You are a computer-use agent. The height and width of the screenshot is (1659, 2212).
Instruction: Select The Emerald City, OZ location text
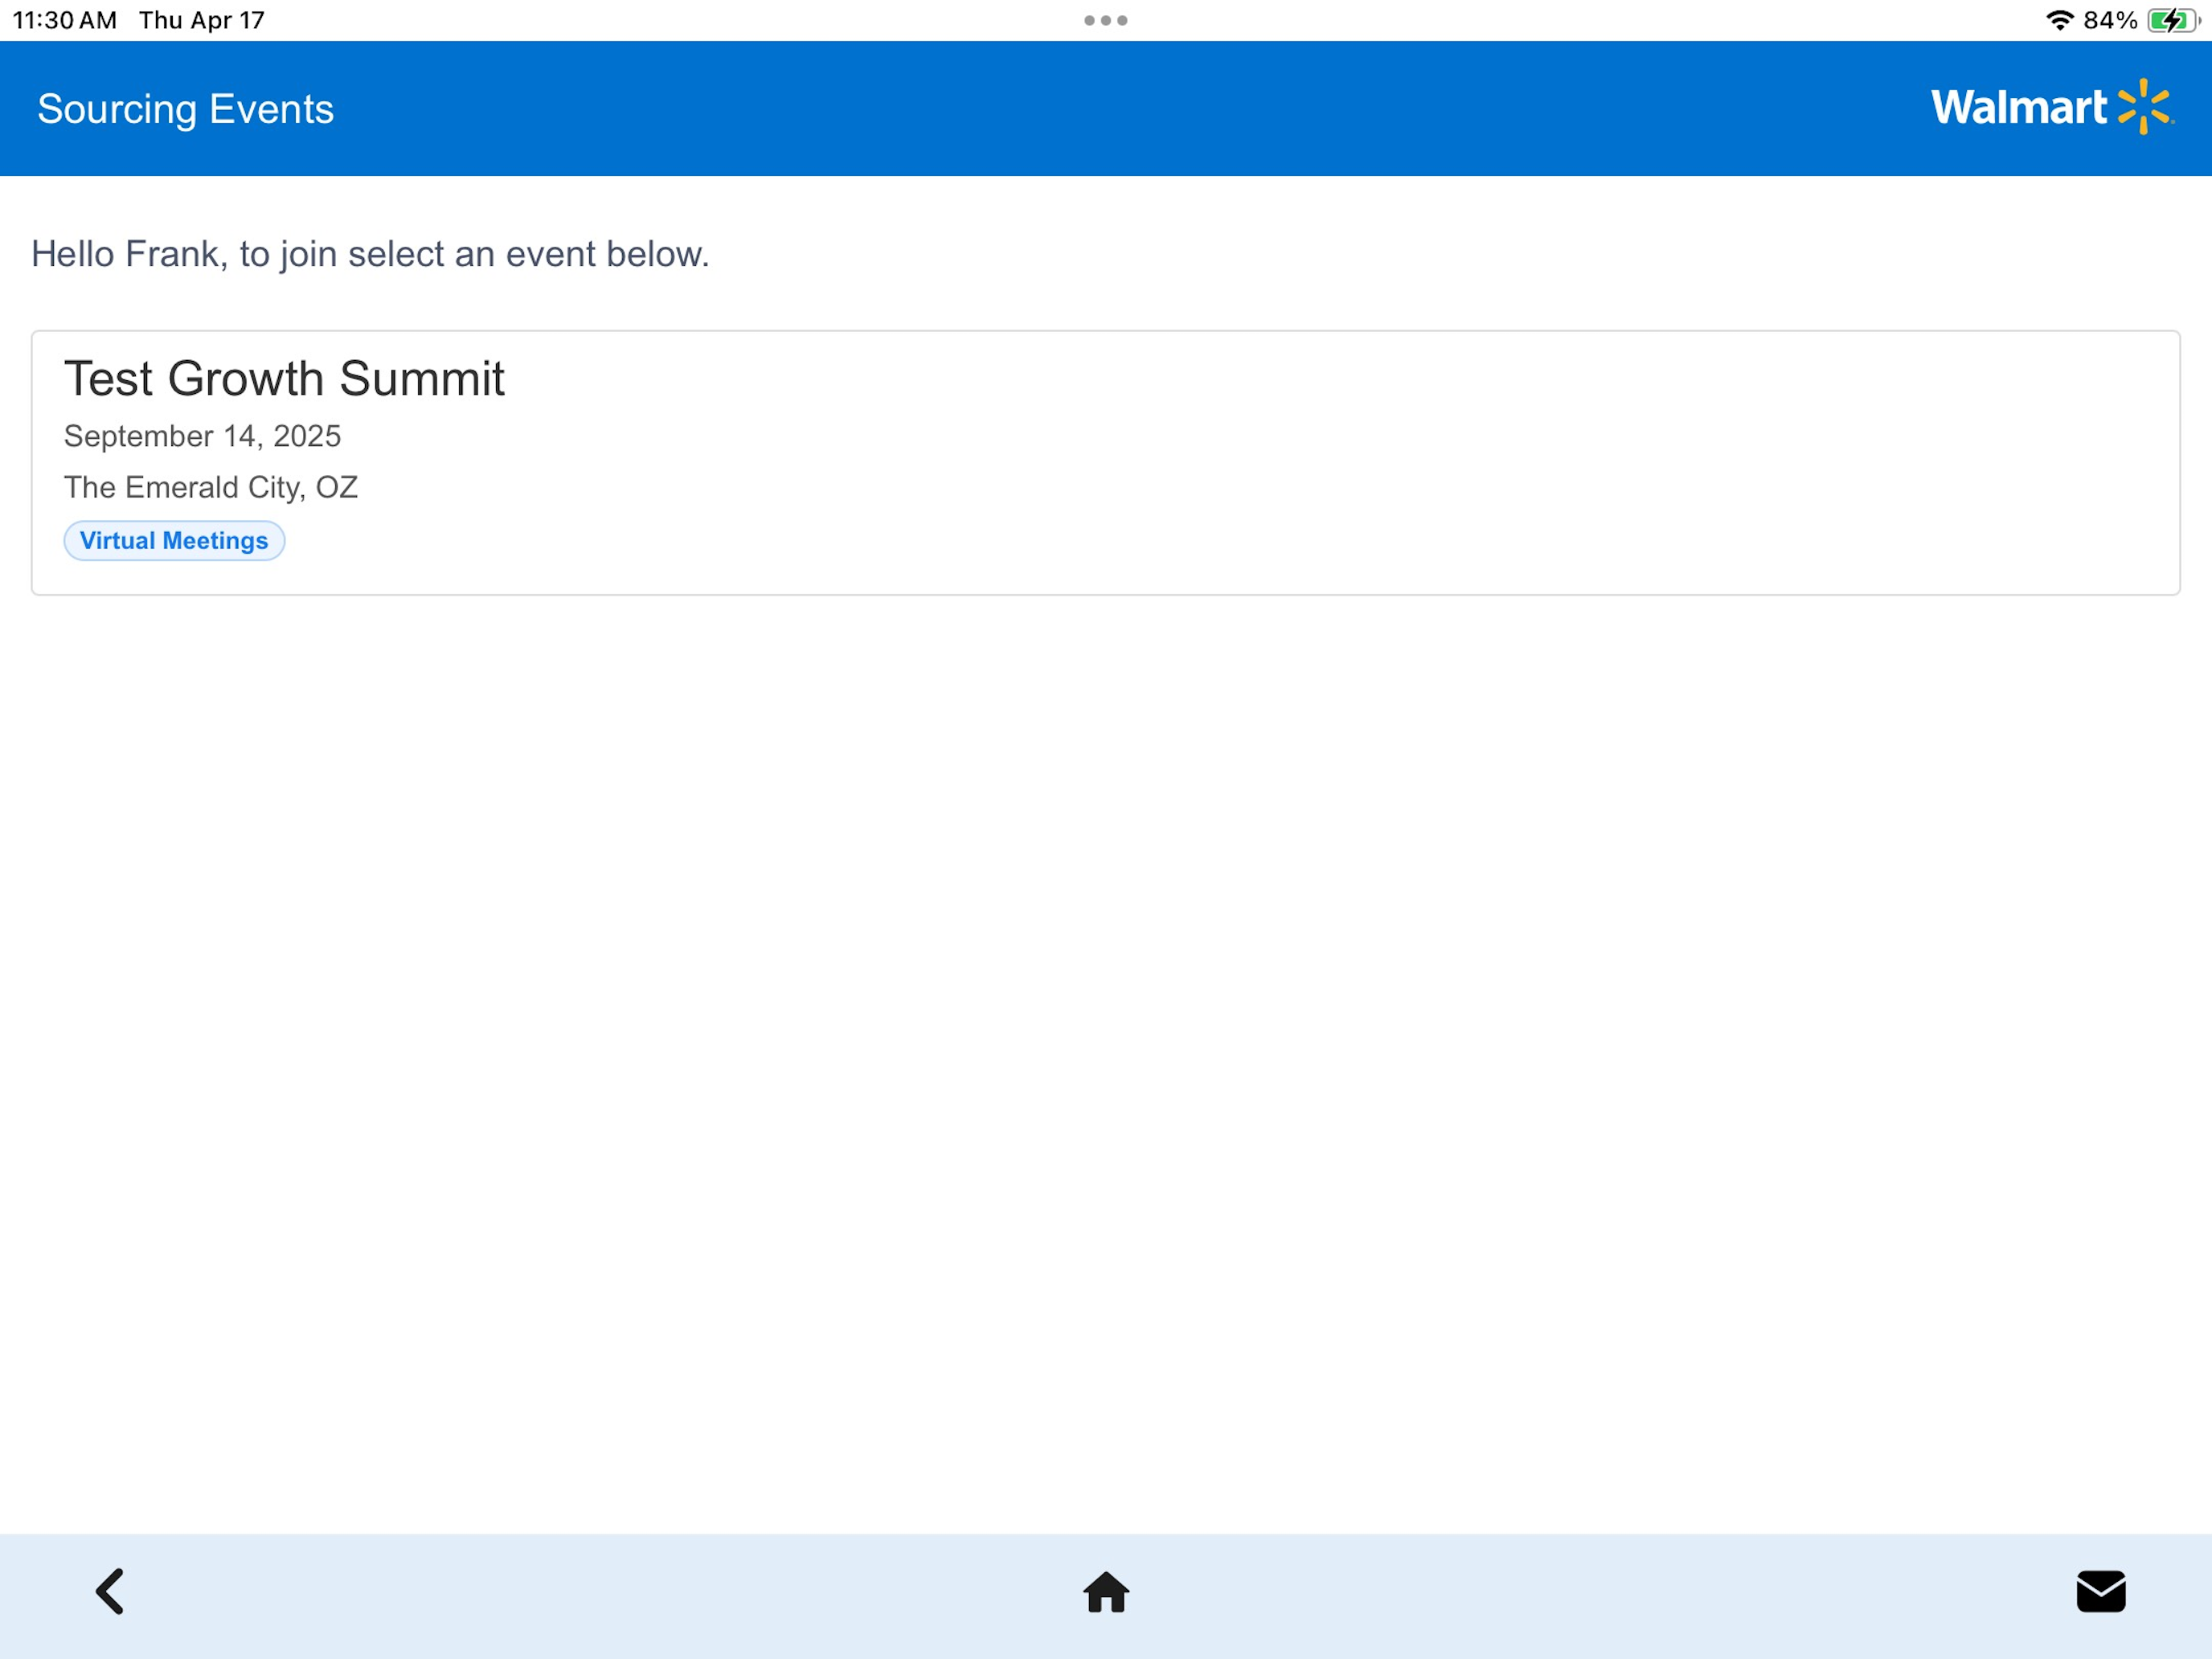click(211, 487)
